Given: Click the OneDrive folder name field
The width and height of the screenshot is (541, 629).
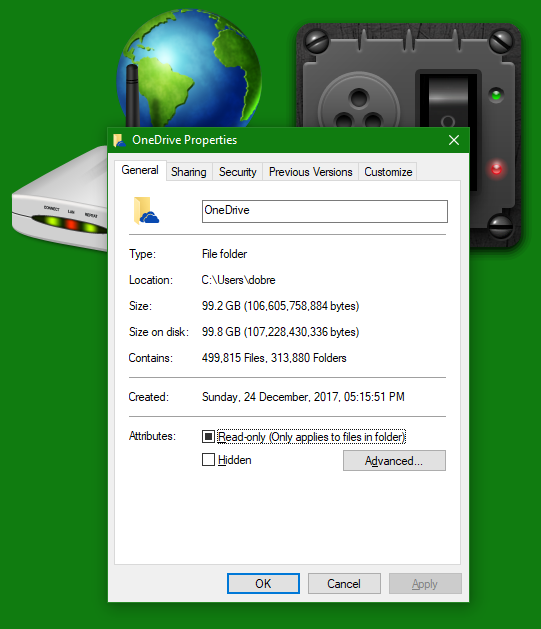Looking at the screenshot, I should pyautogui.click(x=325, y=211).
